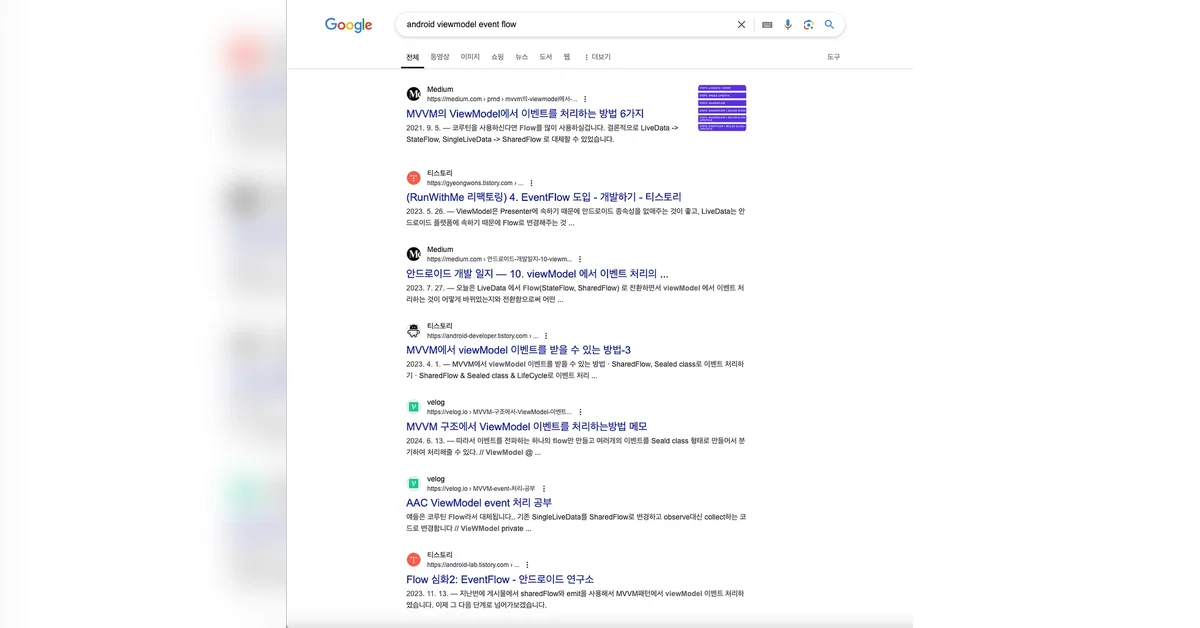
Task: Open three-dot menu beside 안드로이드-개발일지-10 URL
Action: coord(580,259)
